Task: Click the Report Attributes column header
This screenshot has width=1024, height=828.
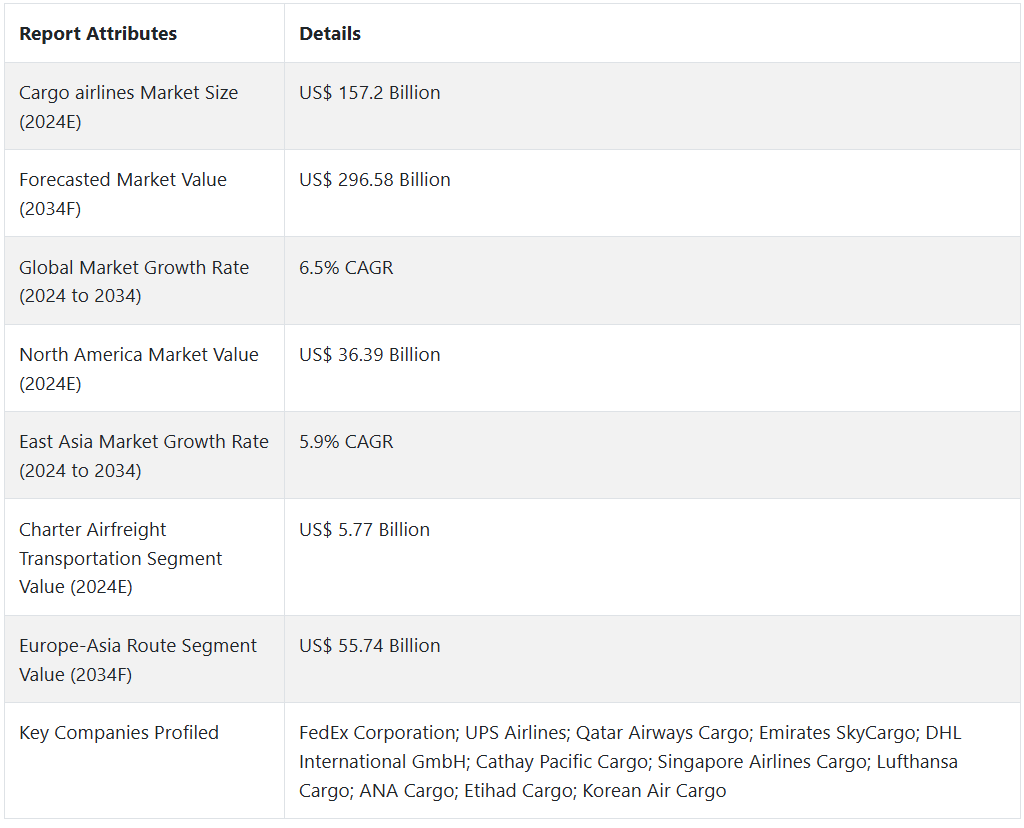Action: [x=98, y=34]
